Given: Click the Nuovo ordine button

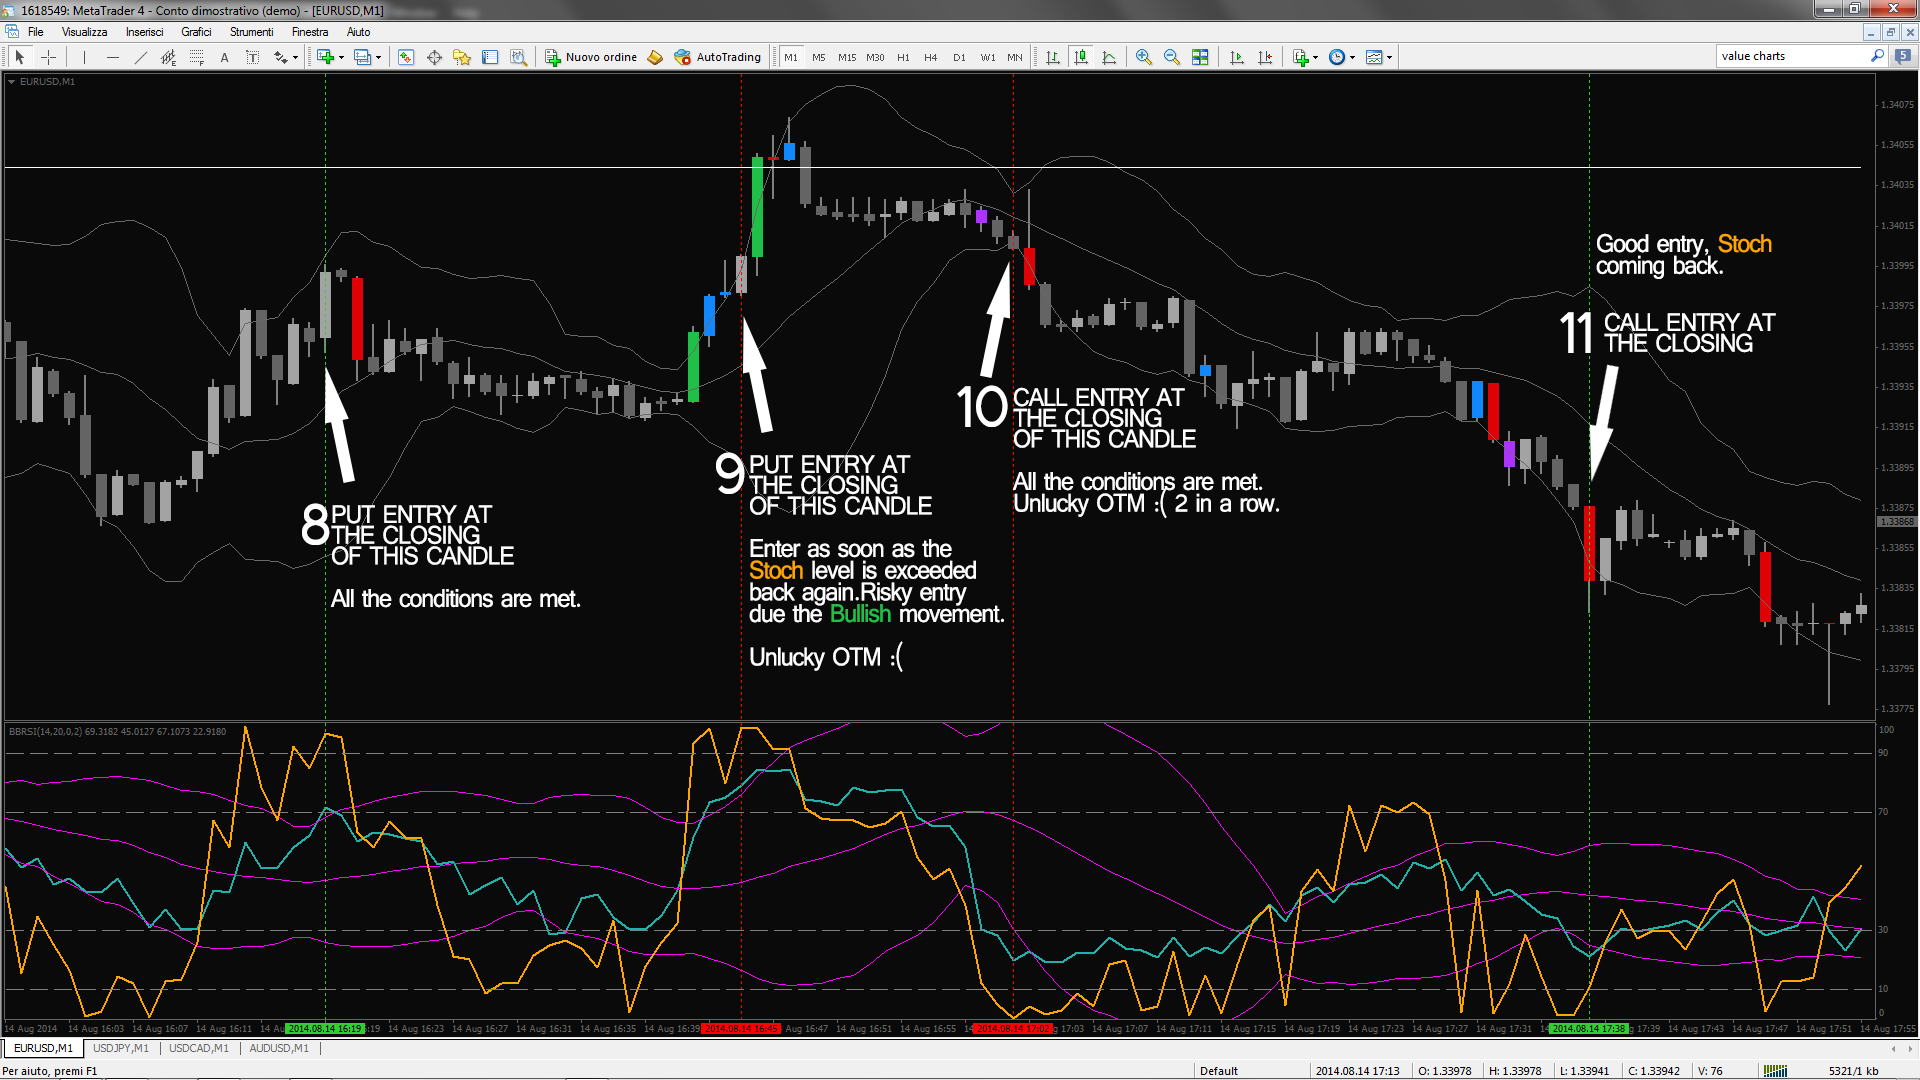Looking at the screenshot, I should coord(591,57).
